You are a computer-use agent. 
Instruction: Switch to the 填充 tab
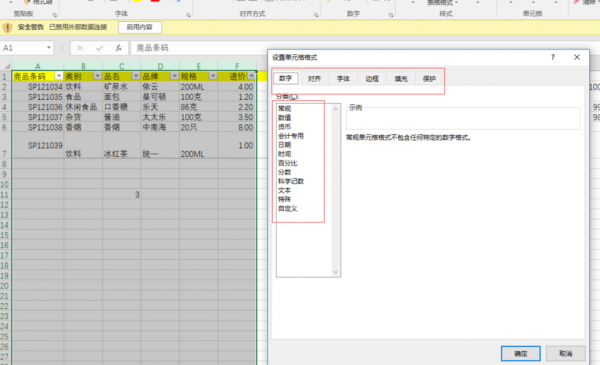click(x=401, y=79)
